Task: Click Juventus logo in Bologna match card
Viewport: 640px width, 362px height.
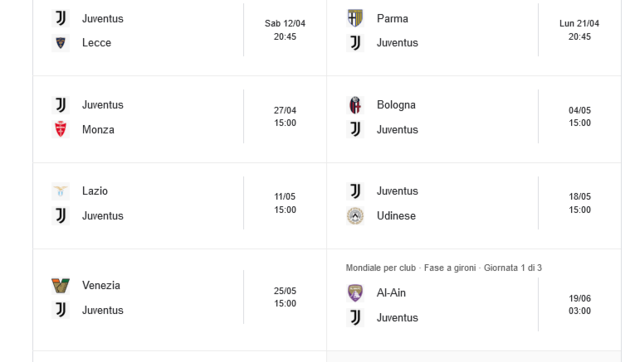Action: (x=355, y=129)
